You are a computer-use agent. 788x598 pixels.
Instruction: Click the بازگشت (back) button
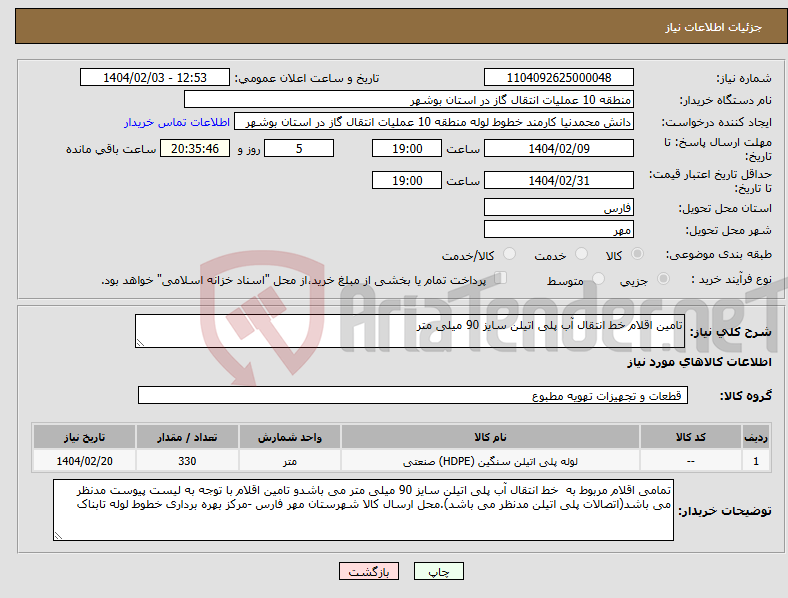(x=369, y=571)
